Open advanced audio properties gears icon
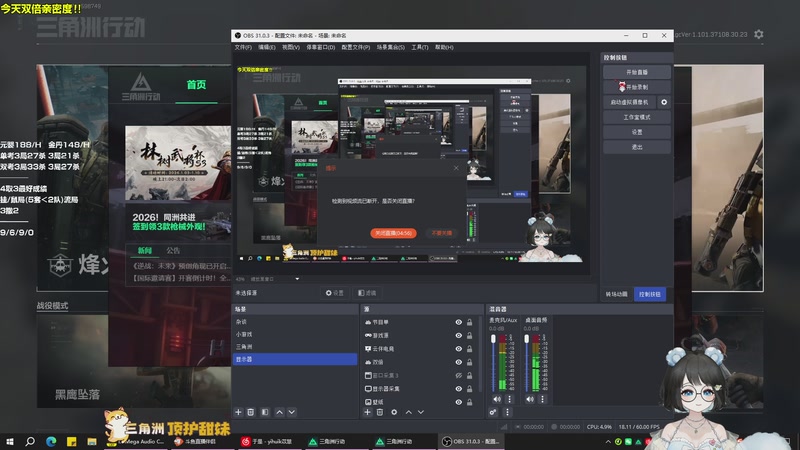Viewport: 800px width, 450px height. point(493,412)
